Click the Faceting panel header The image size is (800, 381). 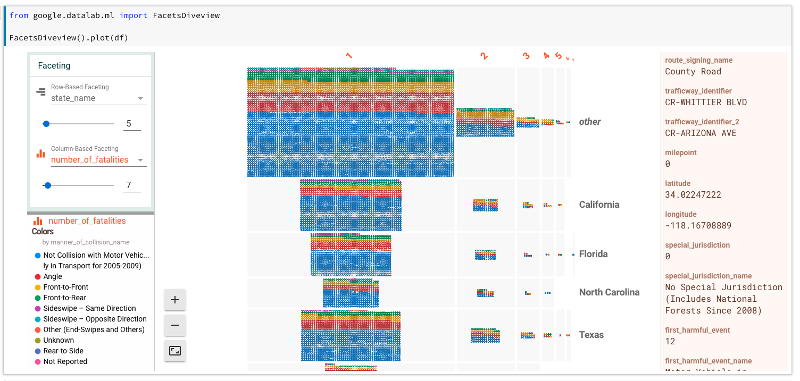pos(90,66)
